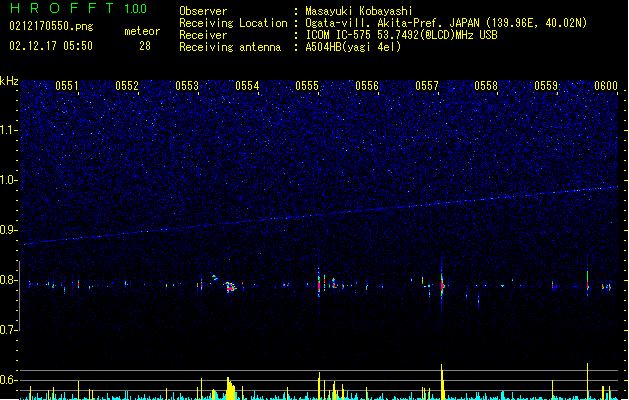Click the ICOM IC-575 receiver text

[x=401, y=35]
